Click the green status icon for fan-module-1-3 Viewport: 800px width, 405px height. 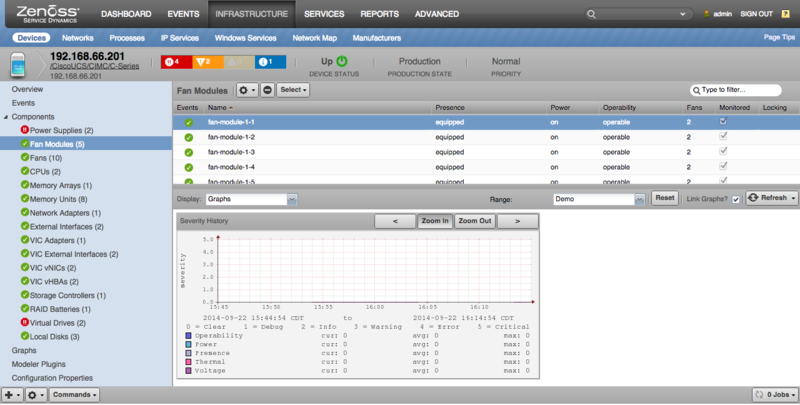[x=189, y=152]
